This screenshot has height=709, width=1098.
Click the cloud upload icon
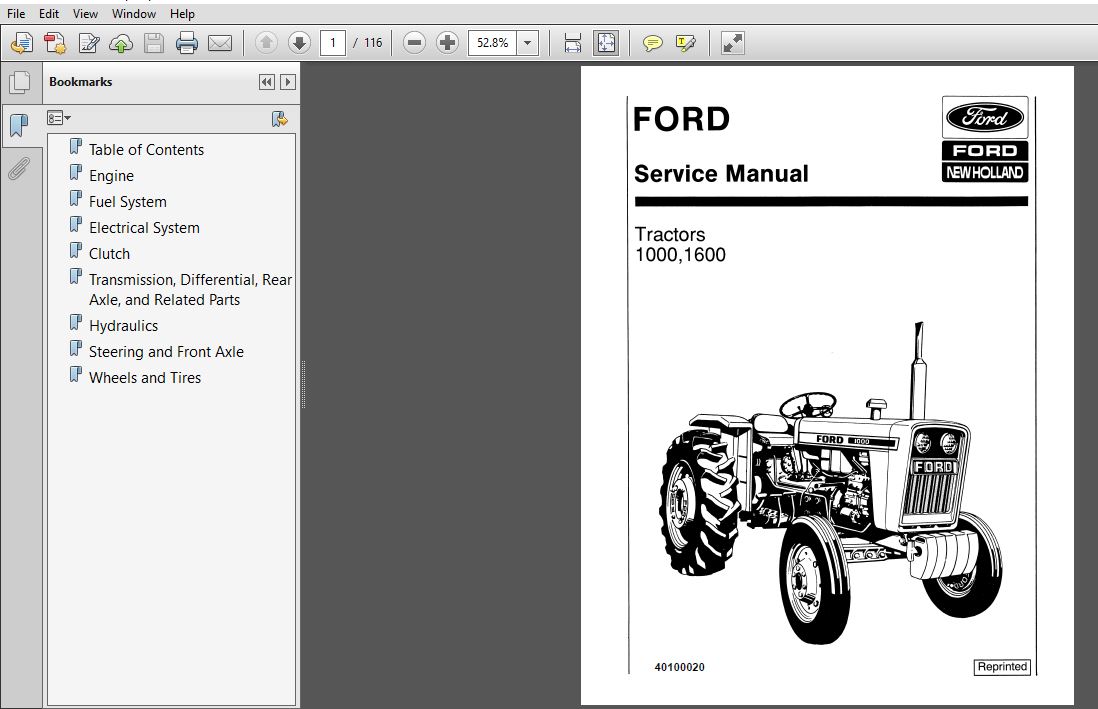121,43
